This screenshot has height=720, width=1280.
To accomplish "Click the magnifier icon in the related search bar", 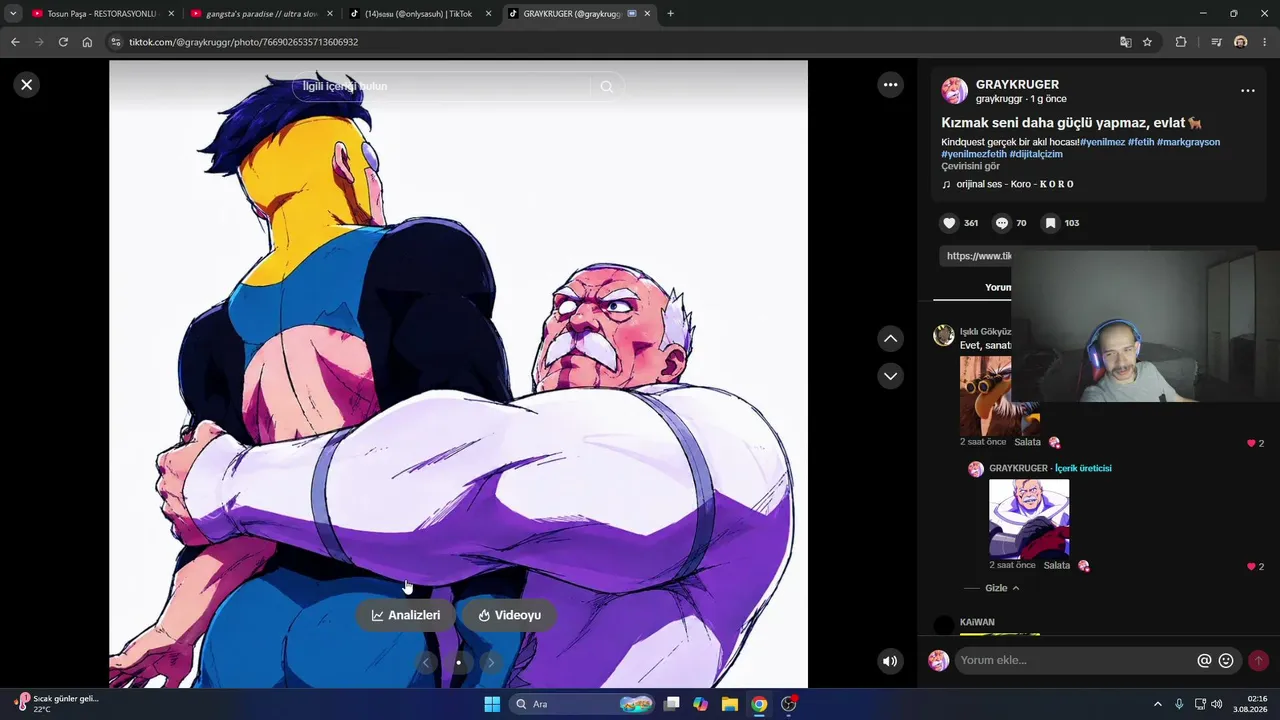I will tap(607, 87).
